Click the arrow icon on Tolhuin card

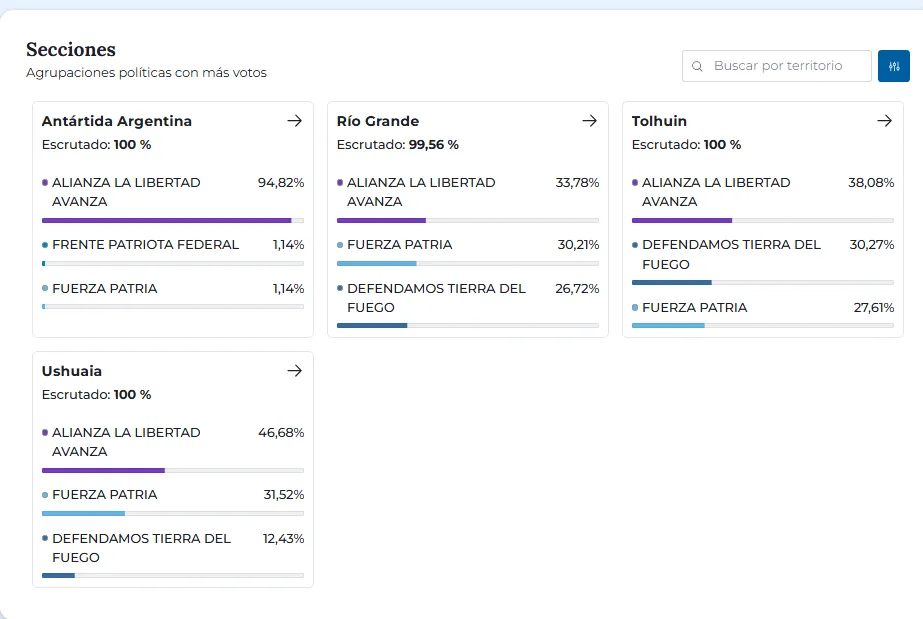point(884,121)
